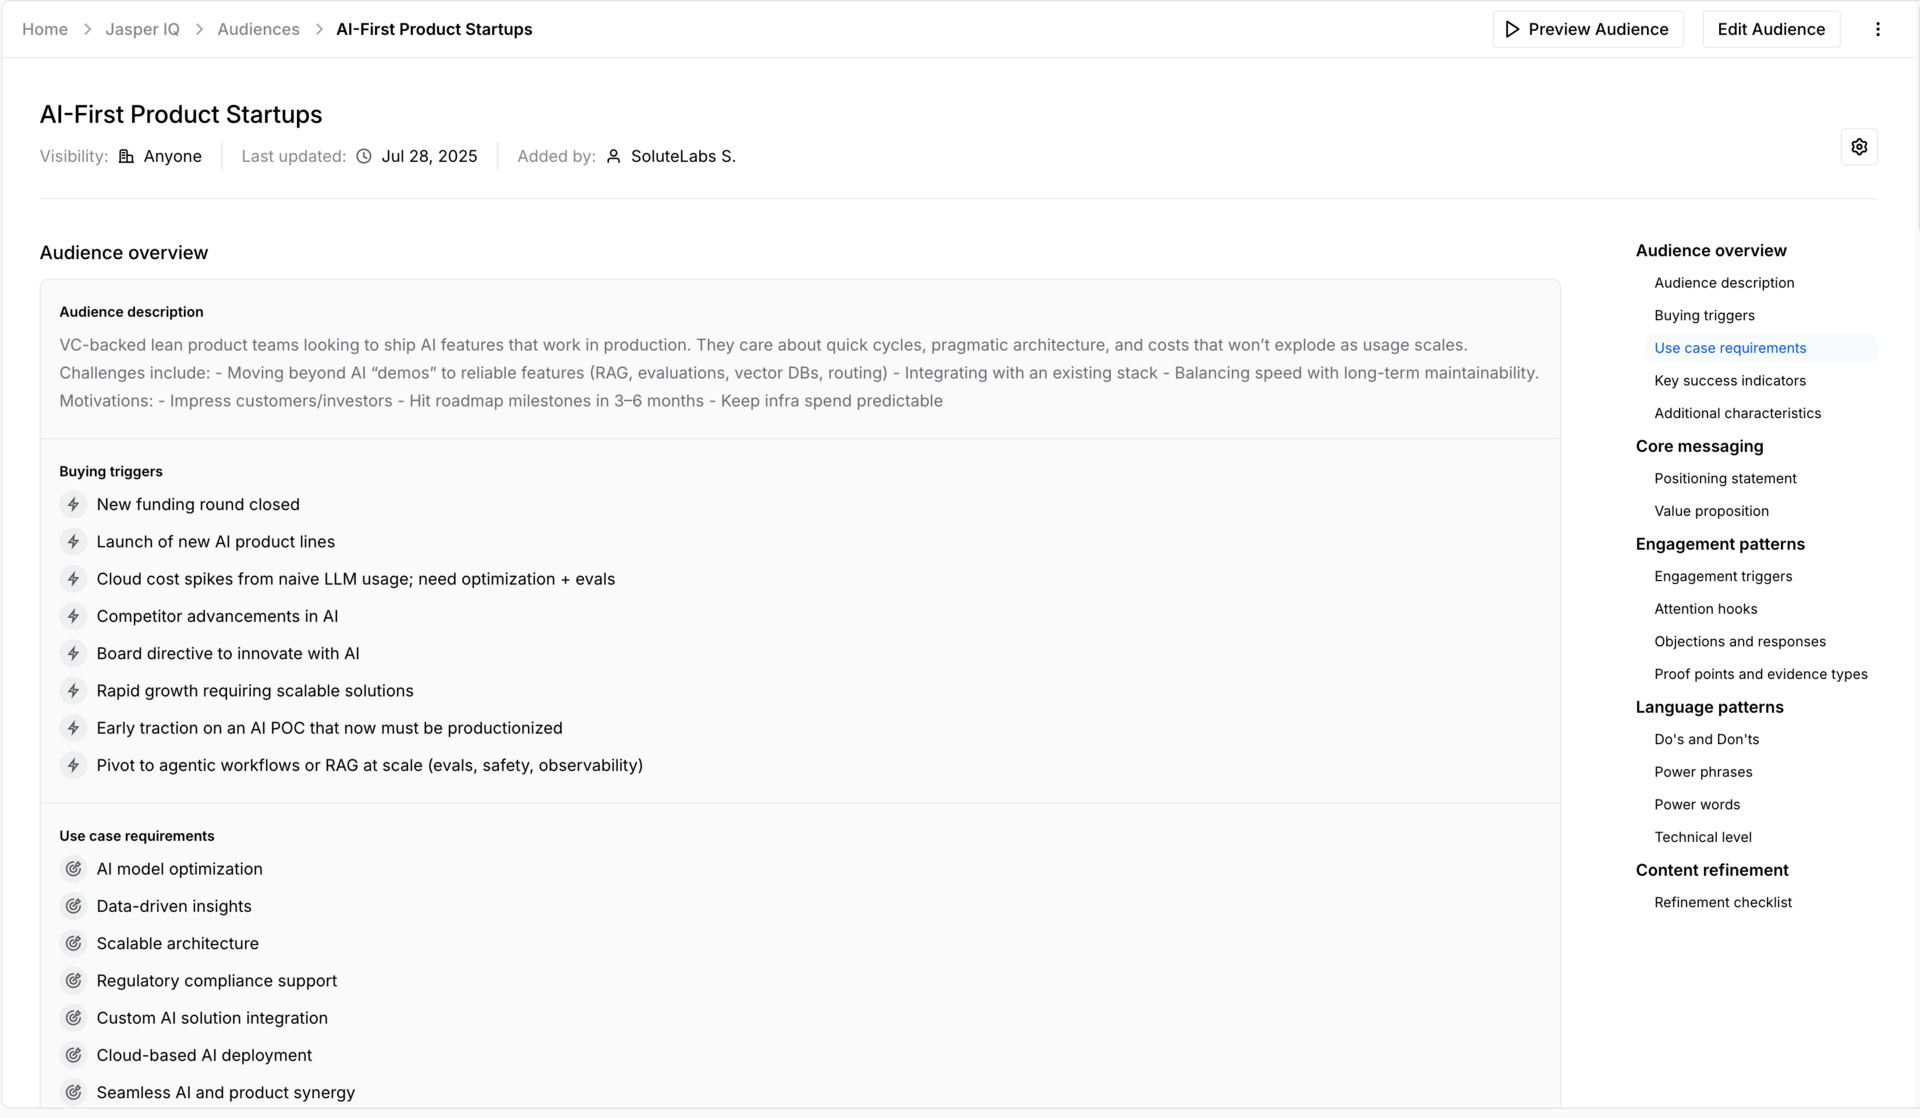Image resolution: width=1920 pixels, height=1118 pixels.
Task: Click target icon beside AI model optimization
Action: click(x=73, y=869)
